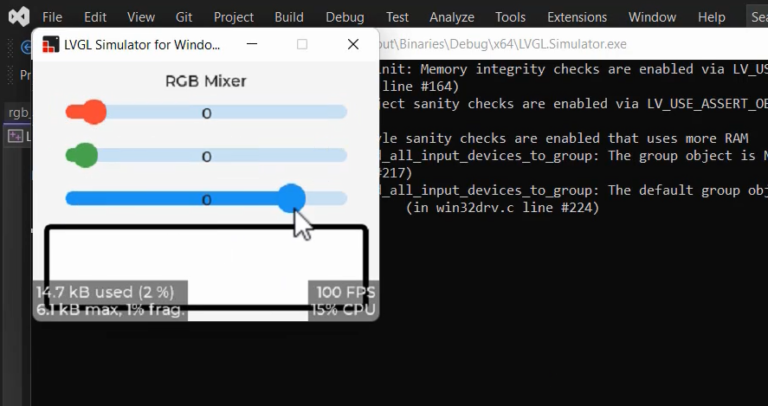Close the LVGL Simulator window
Viewport: 768px width, 406px height.
(x=353, y=44)
